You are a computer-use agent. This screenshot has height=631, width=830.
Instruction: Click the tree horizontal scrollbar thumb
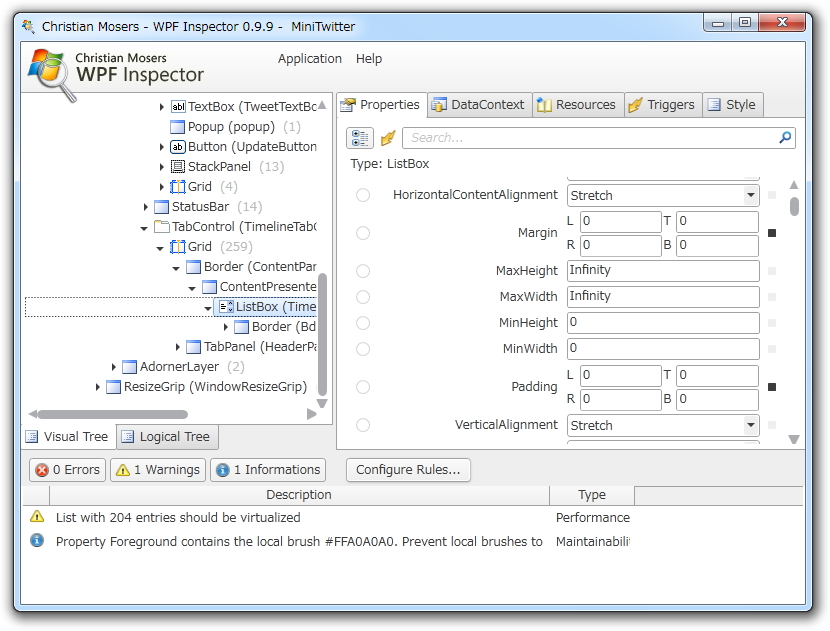point(112,414)
